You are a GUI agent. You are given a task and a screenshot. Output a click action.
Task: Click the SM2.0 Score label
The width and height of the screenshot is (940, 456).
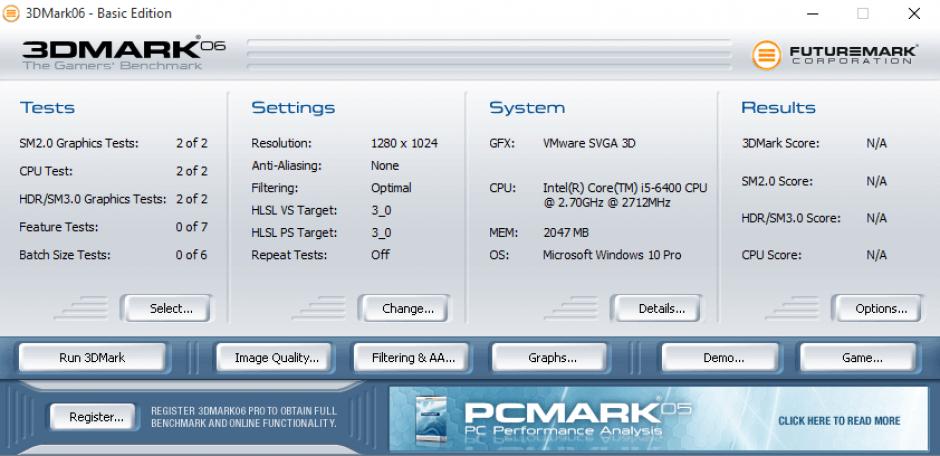click(x=777, y=181)
